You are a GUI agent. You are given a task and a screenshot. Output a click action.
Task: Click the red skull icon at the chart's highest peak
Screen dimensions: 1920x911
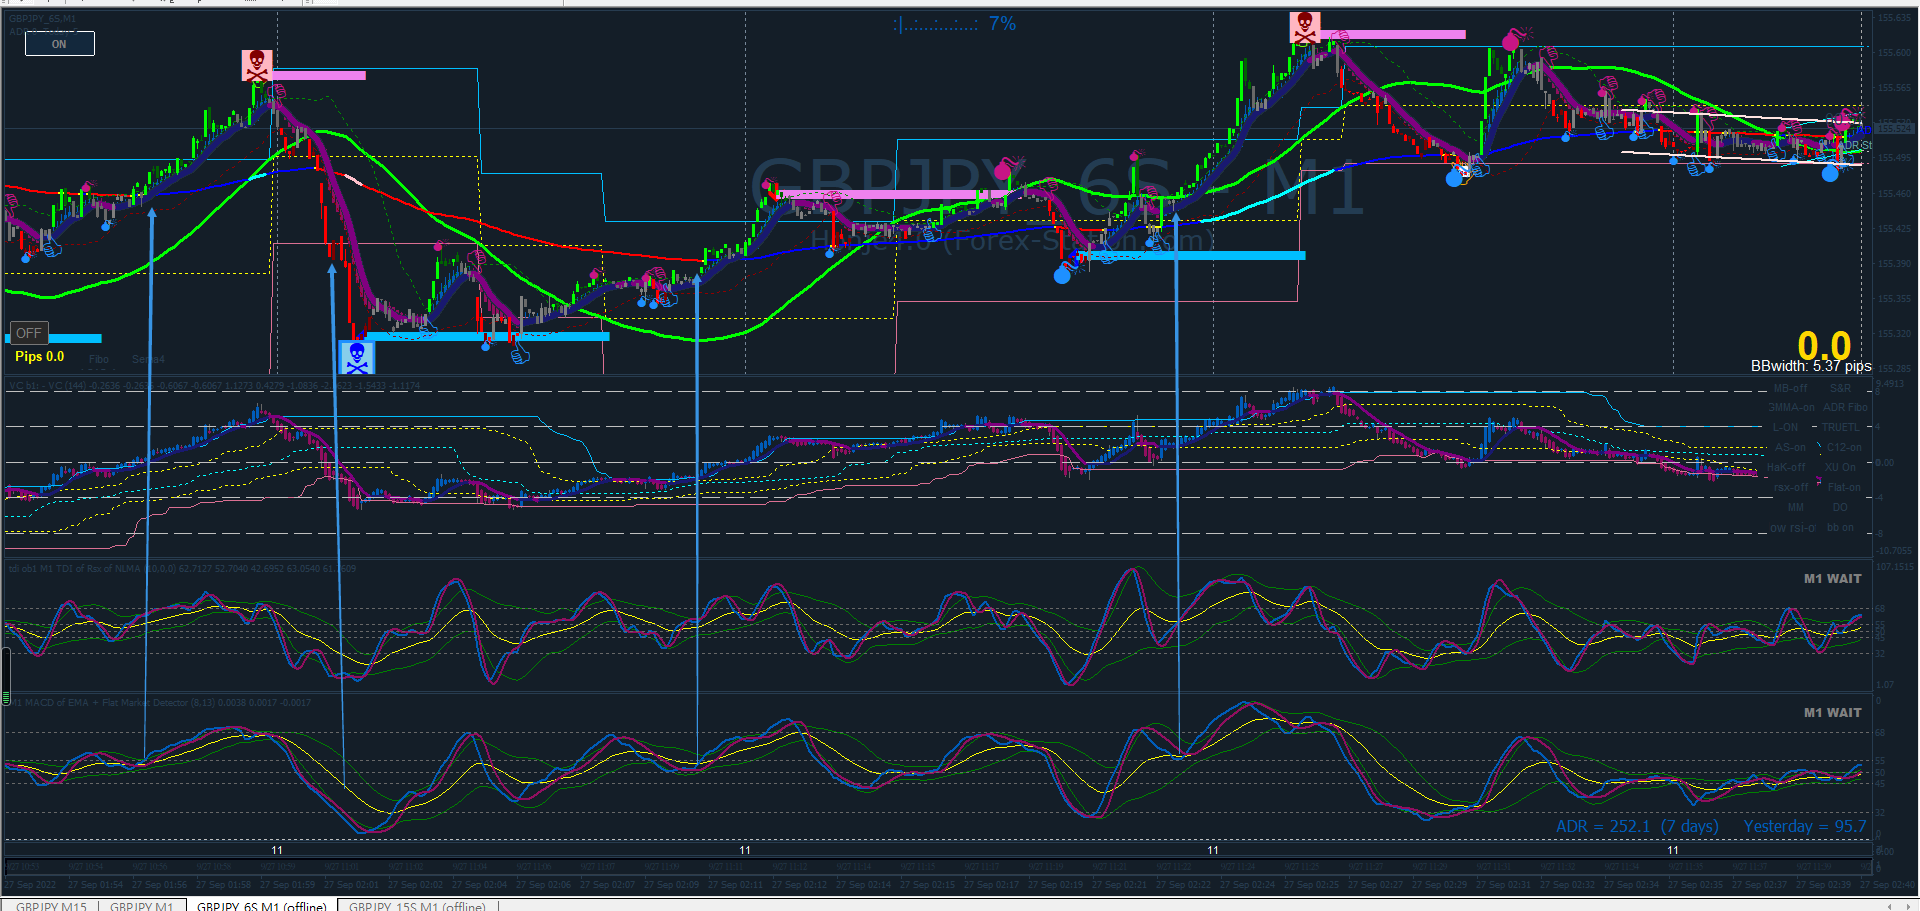[x=1305, y=27]
